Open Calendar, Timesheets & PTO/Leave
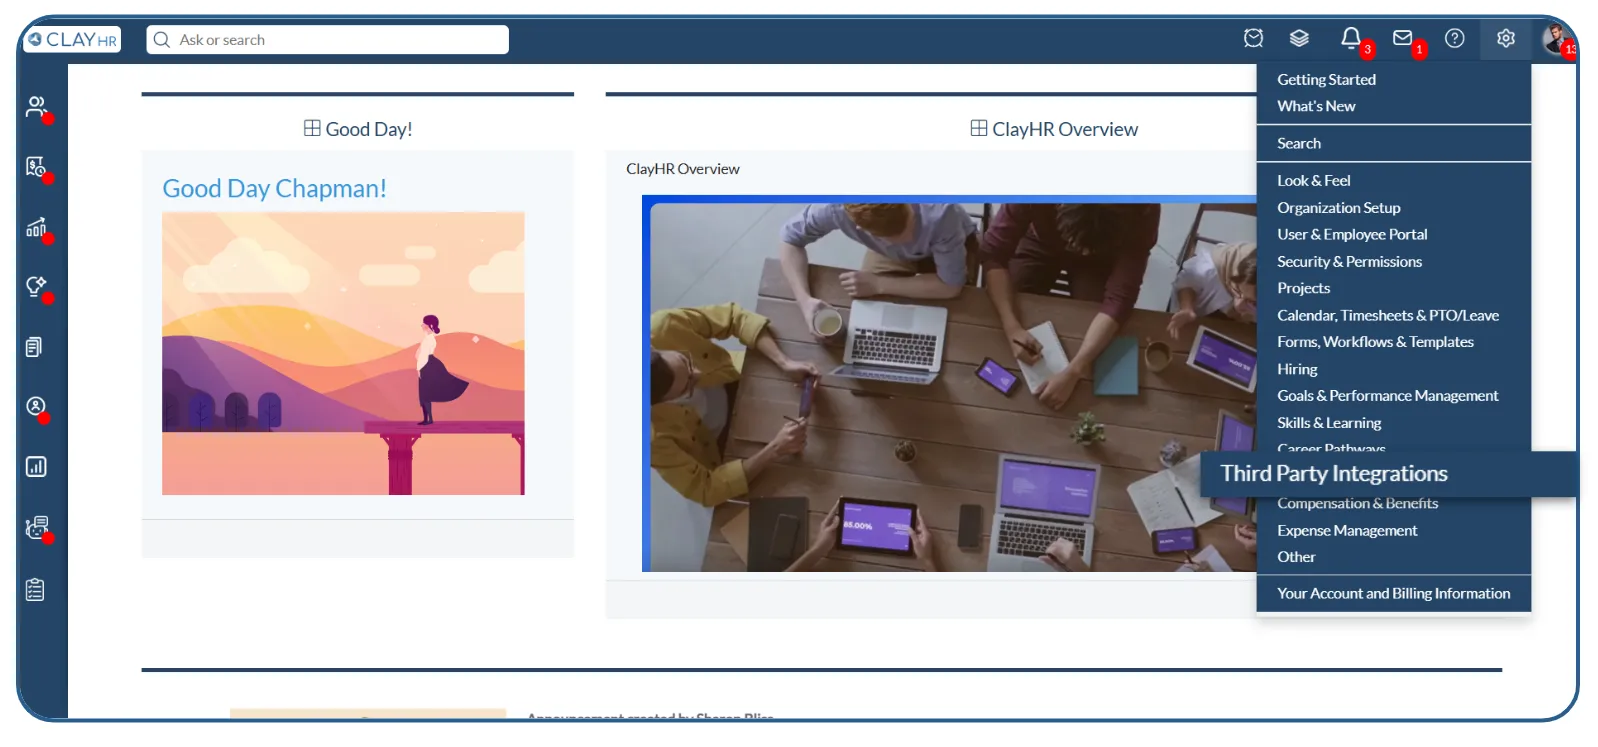The image size is (1598, 747). pos(1388,315)
